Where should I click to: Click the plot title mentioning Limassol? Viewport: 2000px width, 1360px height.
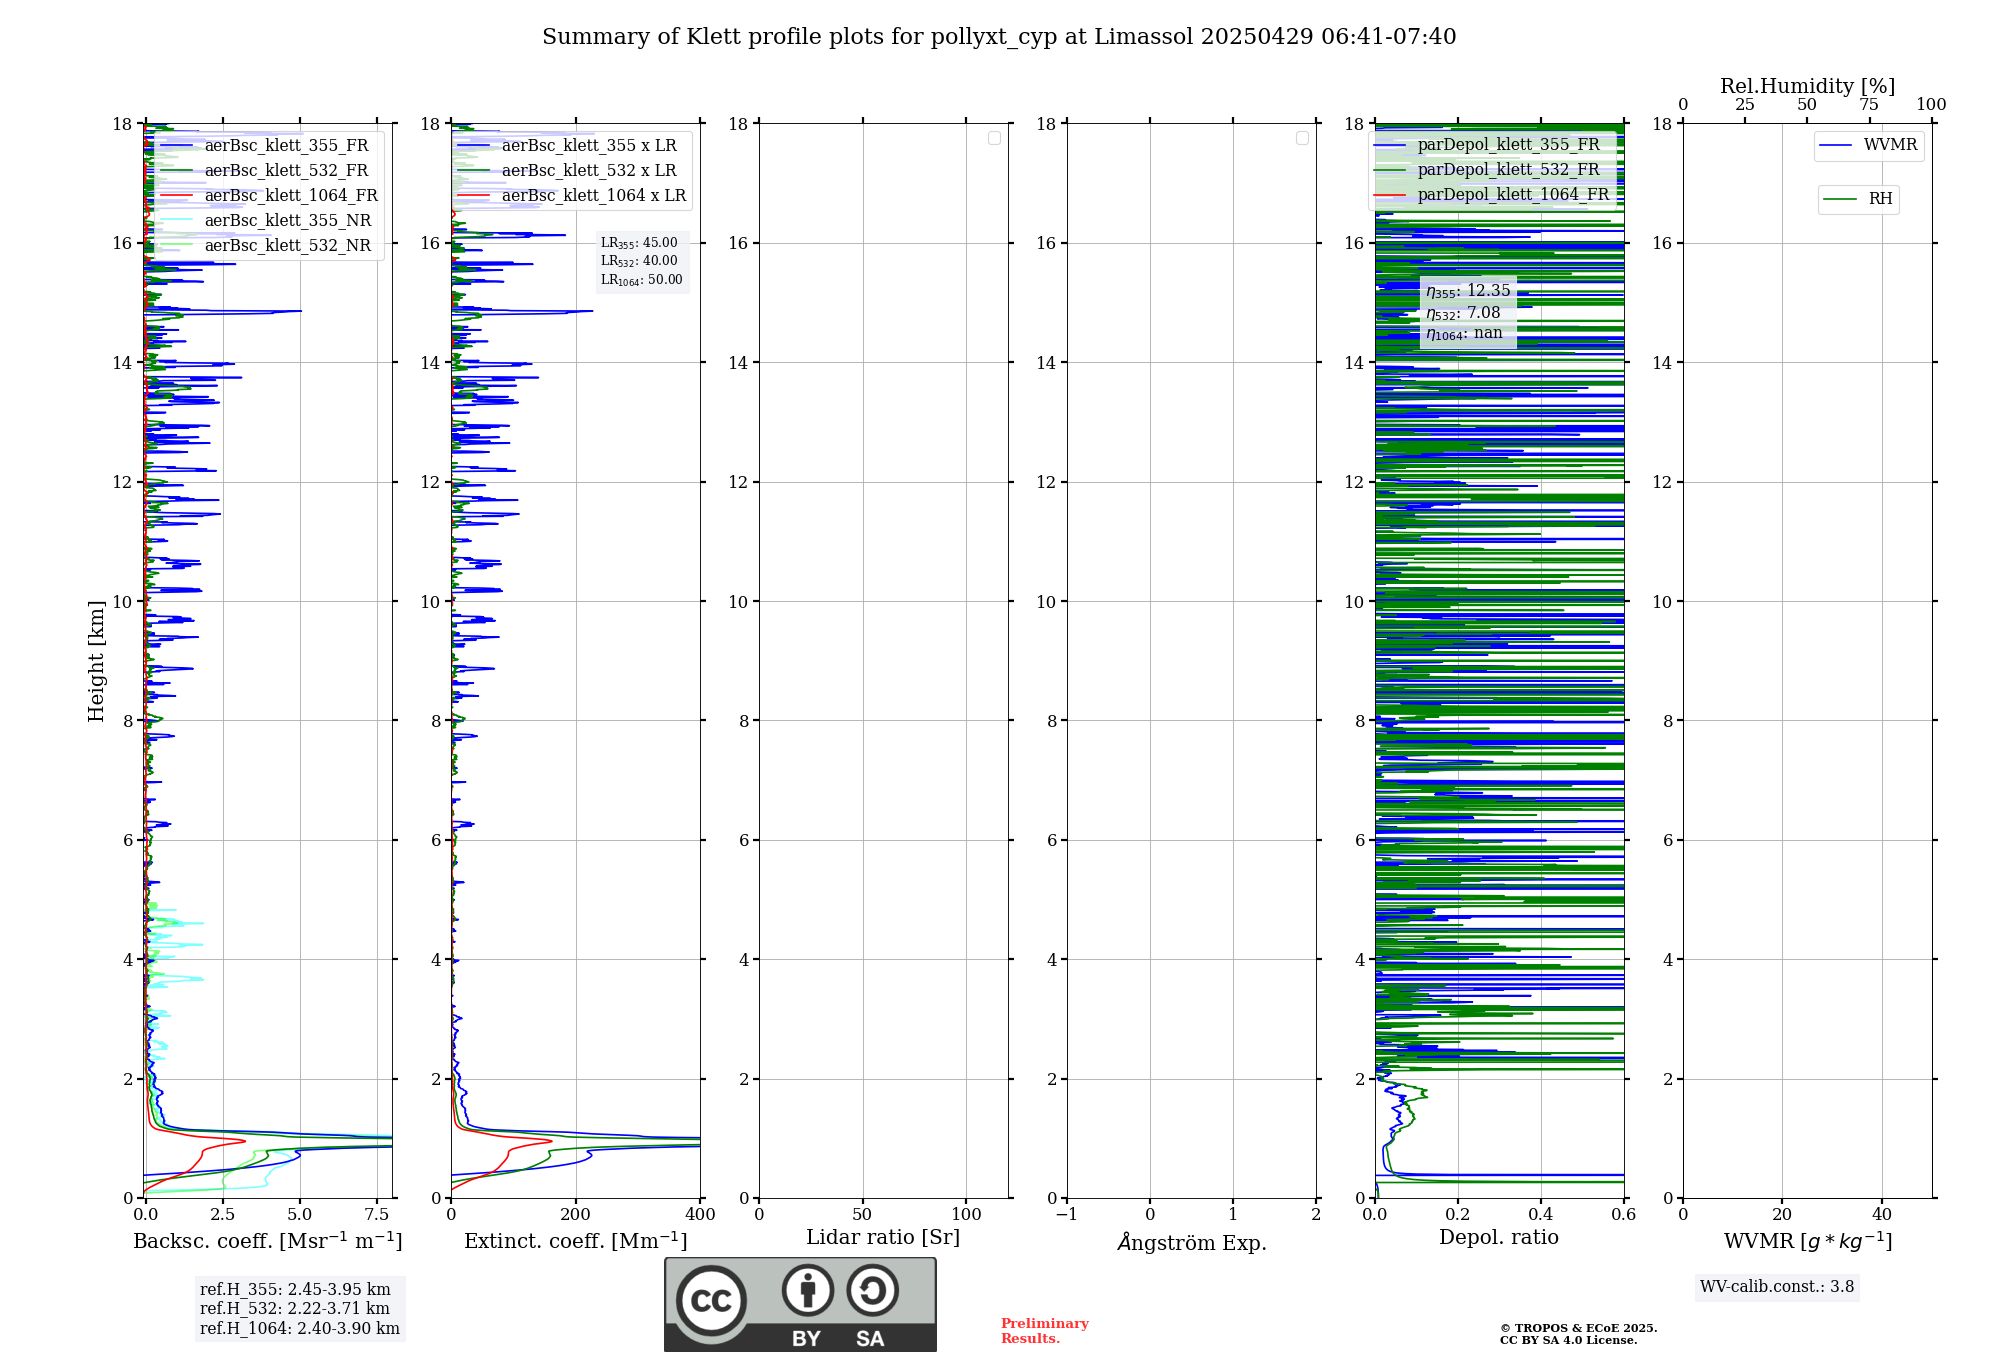click(999, 37)
